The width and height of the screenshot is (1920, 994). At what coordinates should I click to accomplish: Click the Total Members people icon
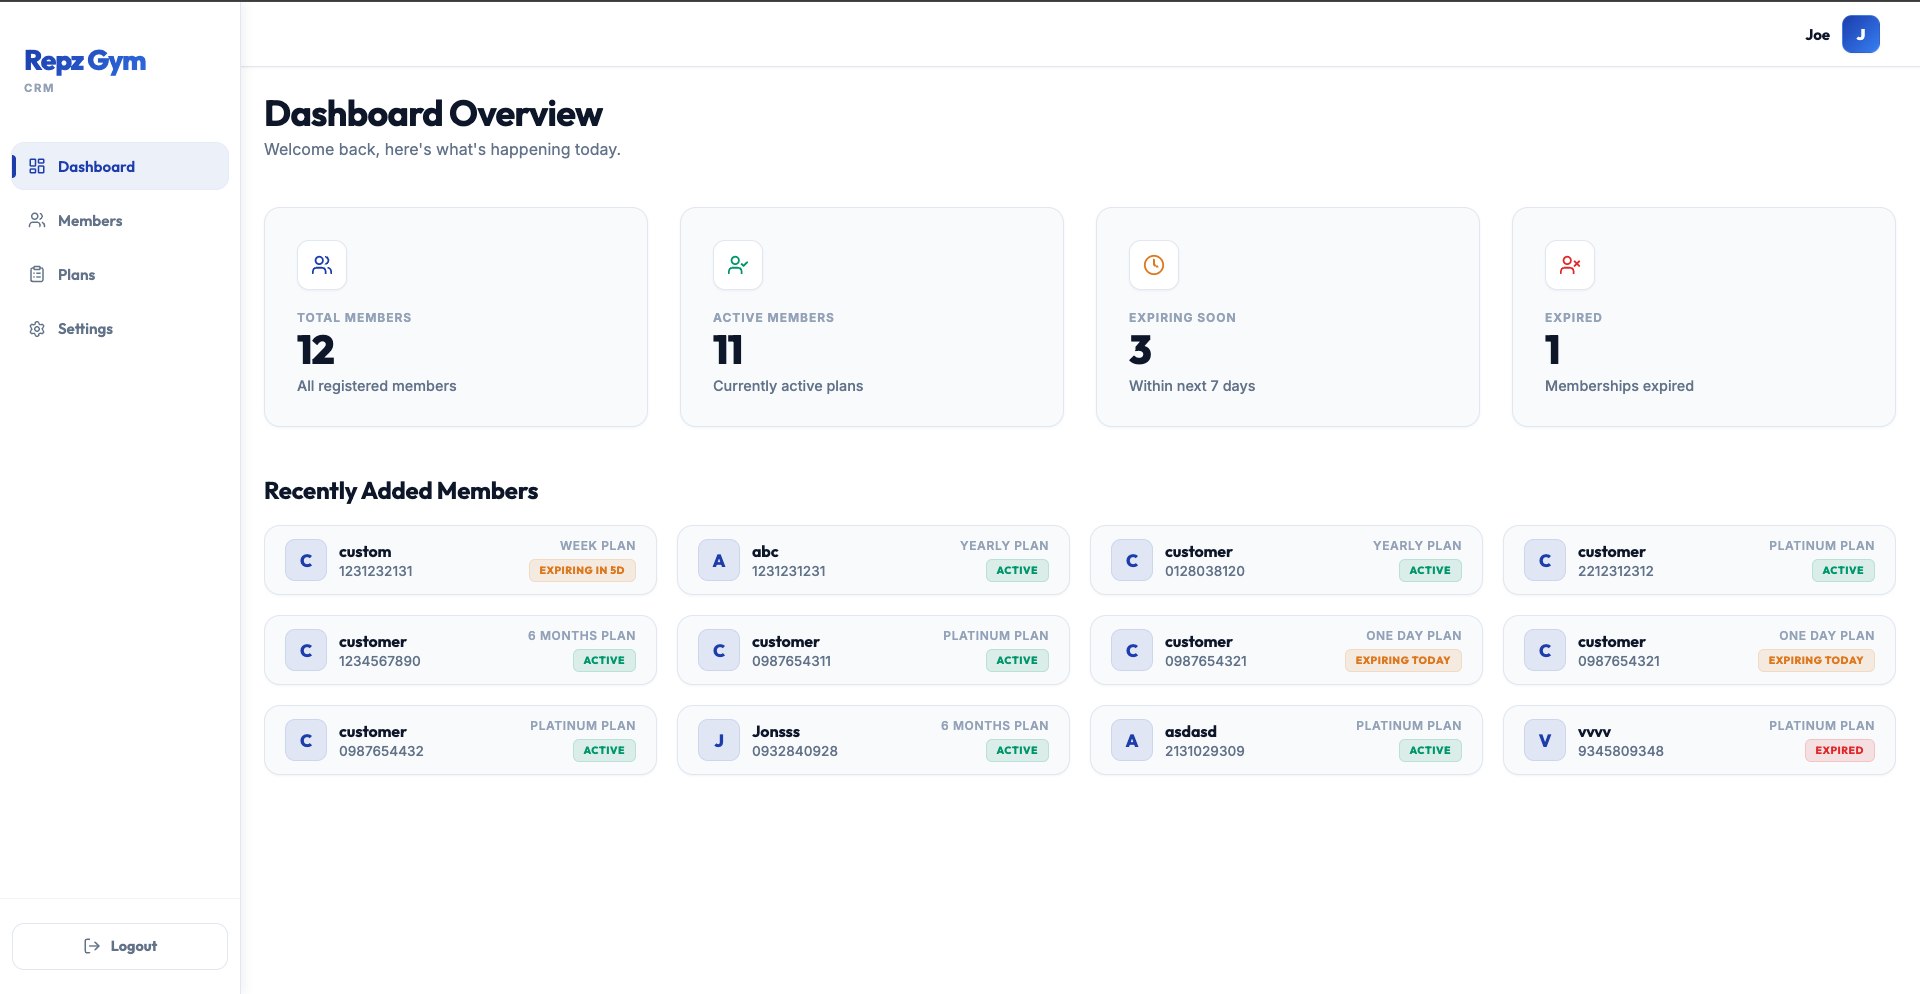click(322, 265)
